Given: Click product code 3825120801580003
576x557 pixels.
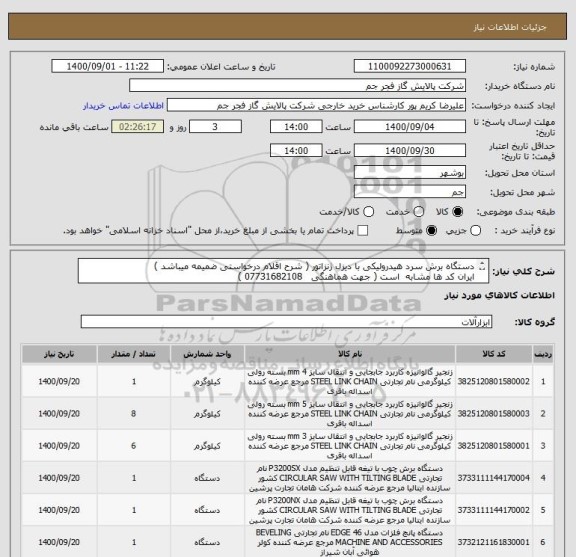Looking at the screenshot, I should (494, 414).
